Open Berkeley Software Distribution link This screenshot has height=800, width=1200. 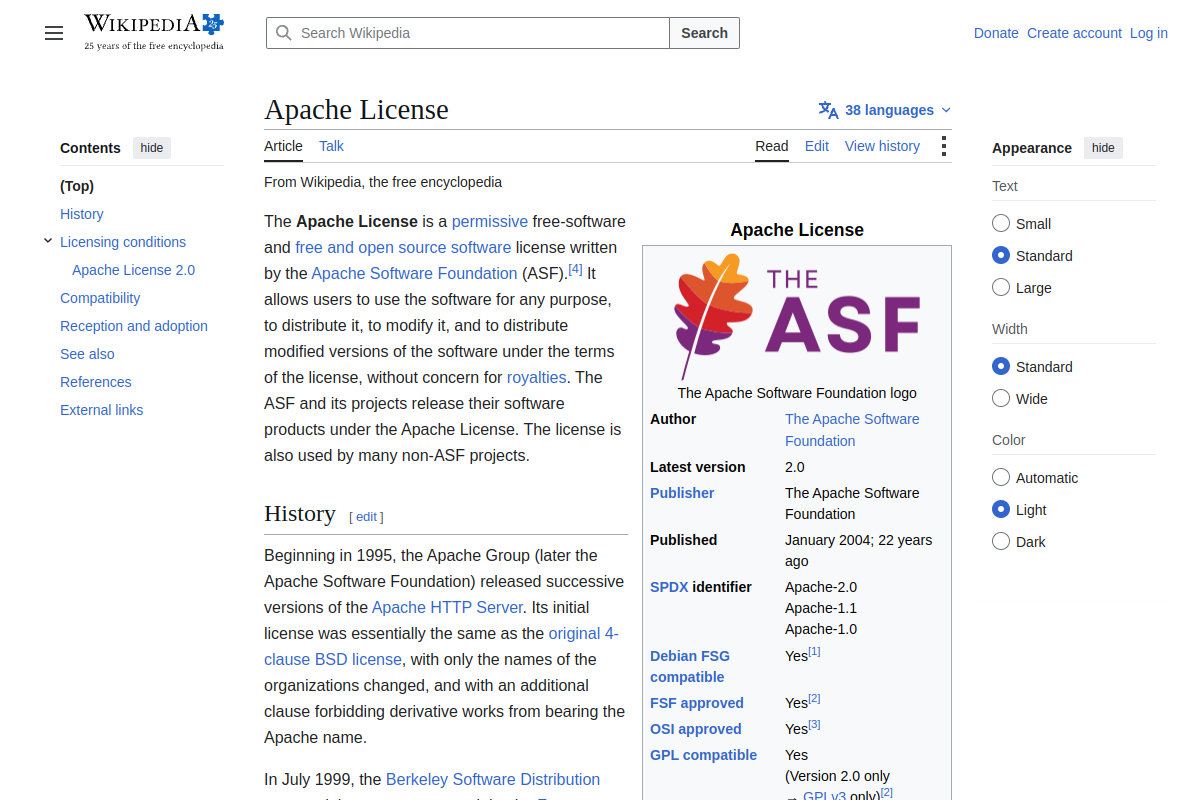click(x=493, y=779)
